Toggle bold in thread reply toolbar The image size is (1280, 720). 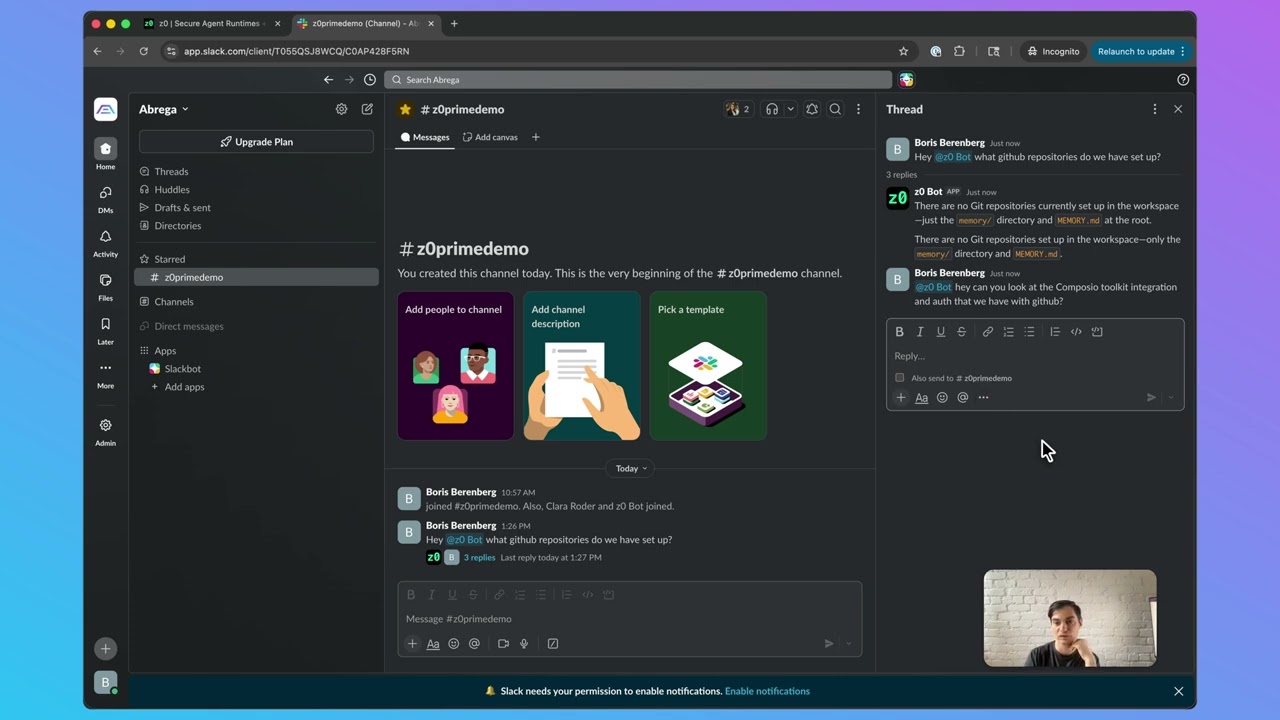(x=899, y=332)
